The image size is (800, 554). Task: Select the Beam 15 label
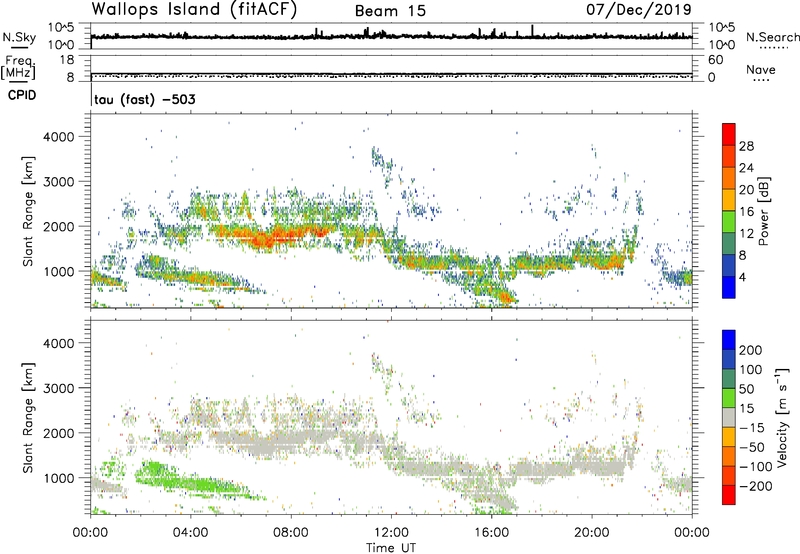point(390,11)
